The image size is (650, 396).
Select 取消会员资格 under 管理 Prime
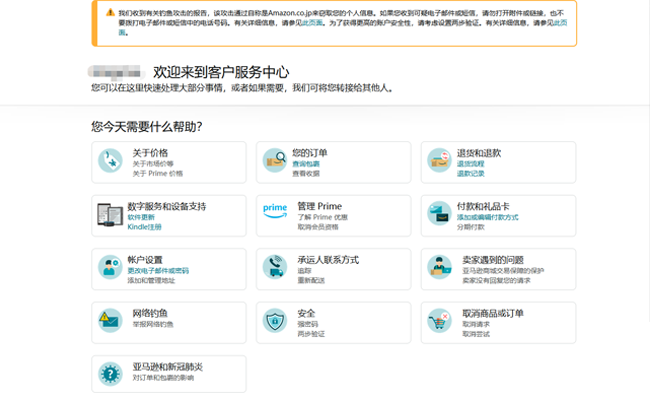click(318, 227)
